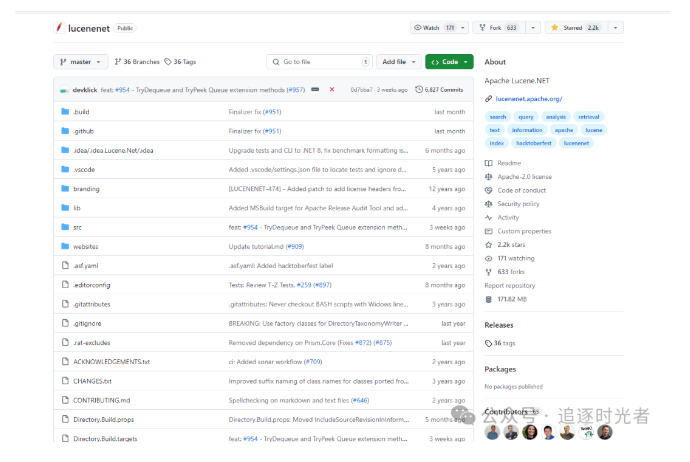Click the Report repository link
690x462 pixels.
pos(510,286)
